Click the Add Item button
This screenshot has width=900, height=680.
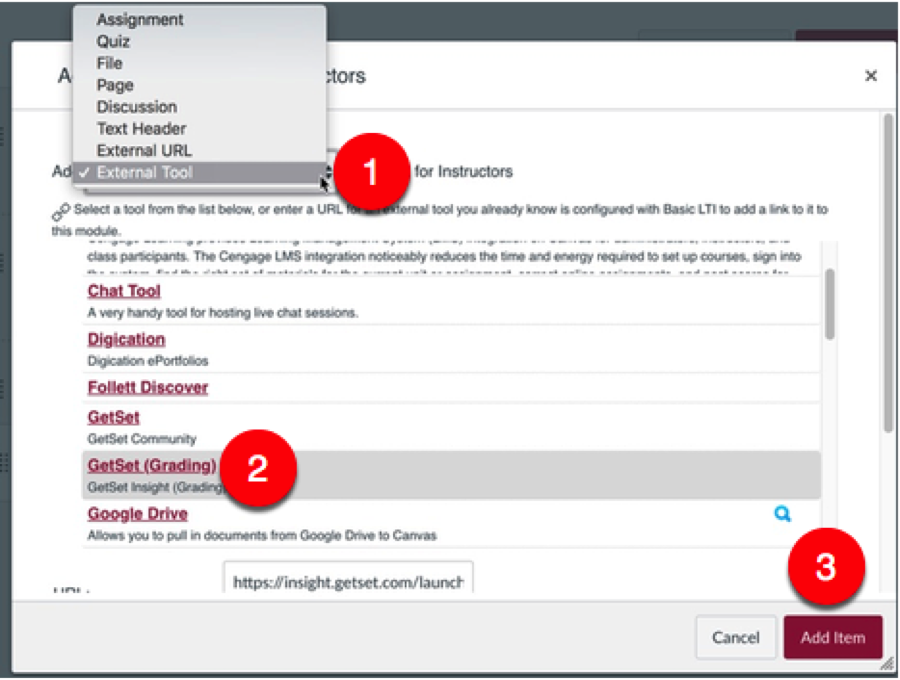[833, 636]
